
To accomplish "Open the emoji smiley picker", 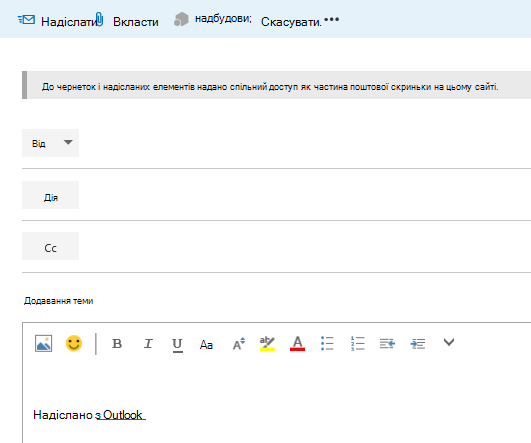I will point(74,343).
